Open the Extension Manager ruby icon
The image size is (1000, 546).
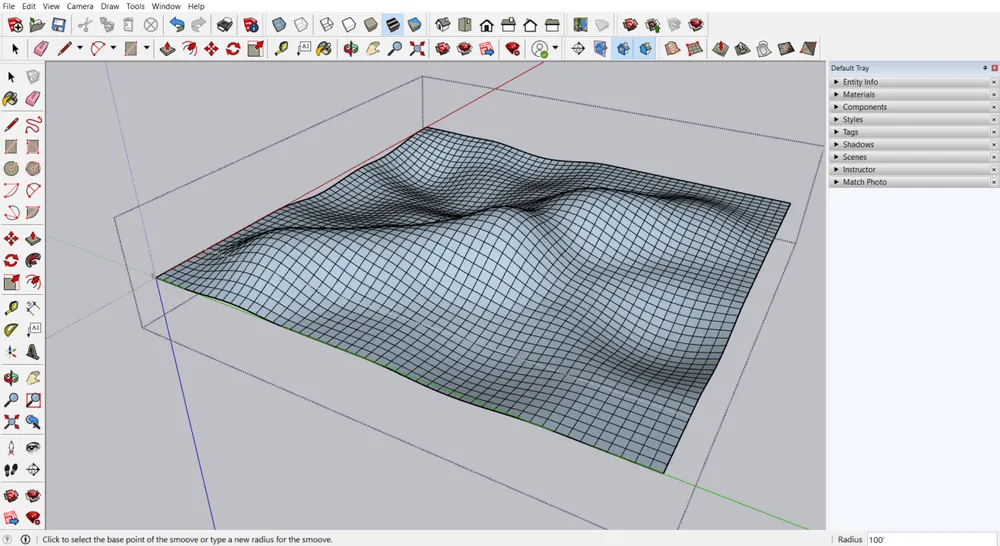click(513, 48)
